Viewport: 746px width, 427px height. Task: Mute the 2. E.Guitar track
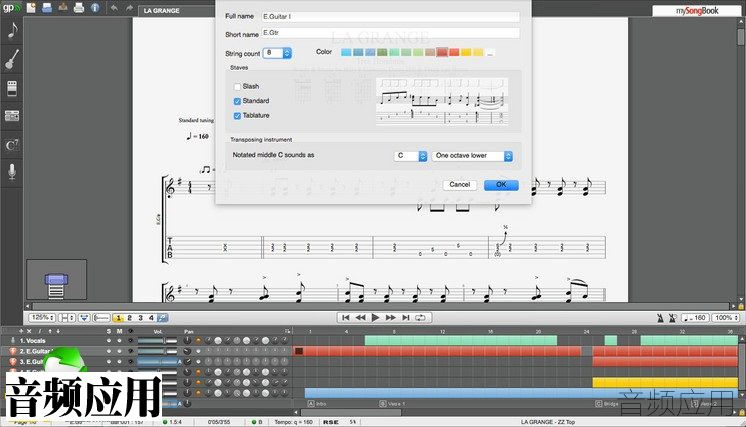click(x=119, y=351)
